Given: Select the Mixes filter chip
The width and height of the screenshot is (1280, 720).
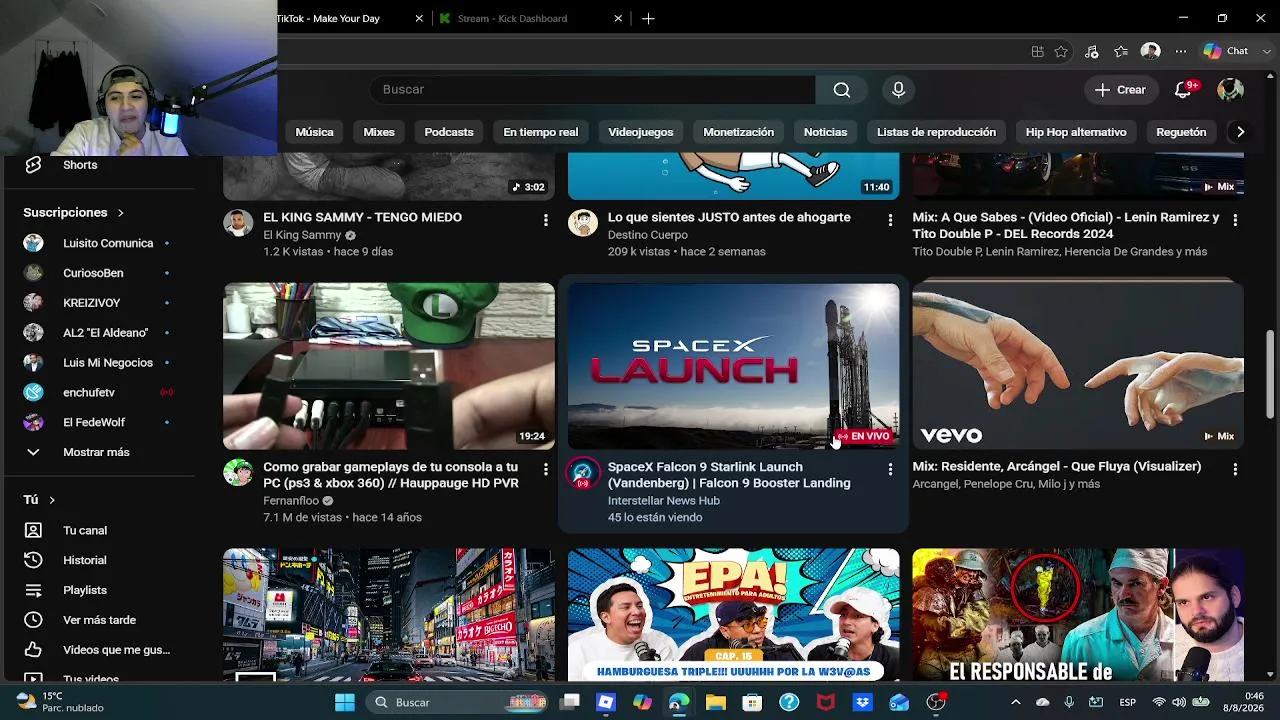Looking at the screenshot, I should 379,132.
